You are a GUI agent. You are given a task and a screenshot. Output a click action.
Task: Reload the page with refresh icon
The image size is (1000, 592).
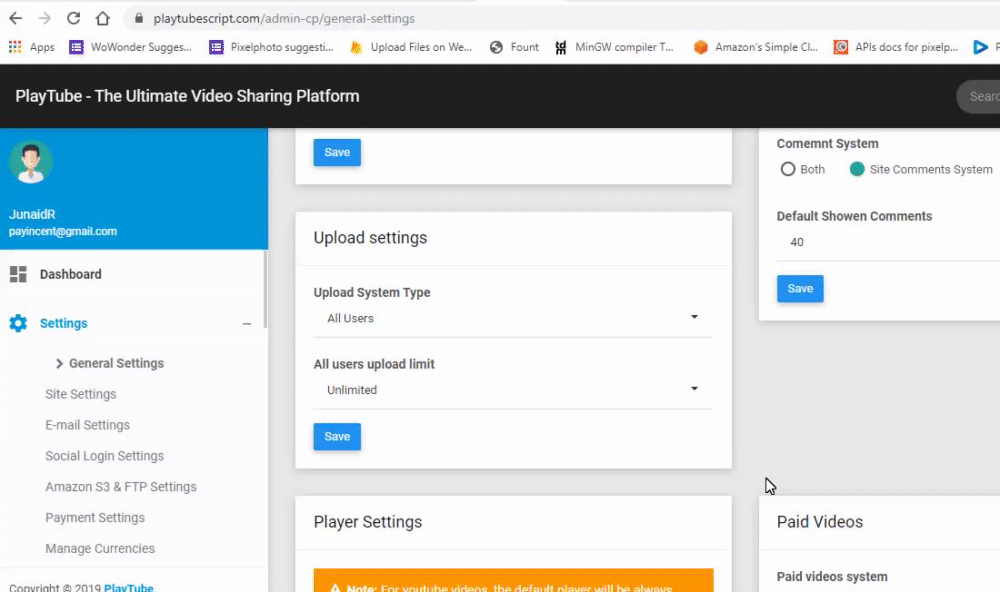73,18
